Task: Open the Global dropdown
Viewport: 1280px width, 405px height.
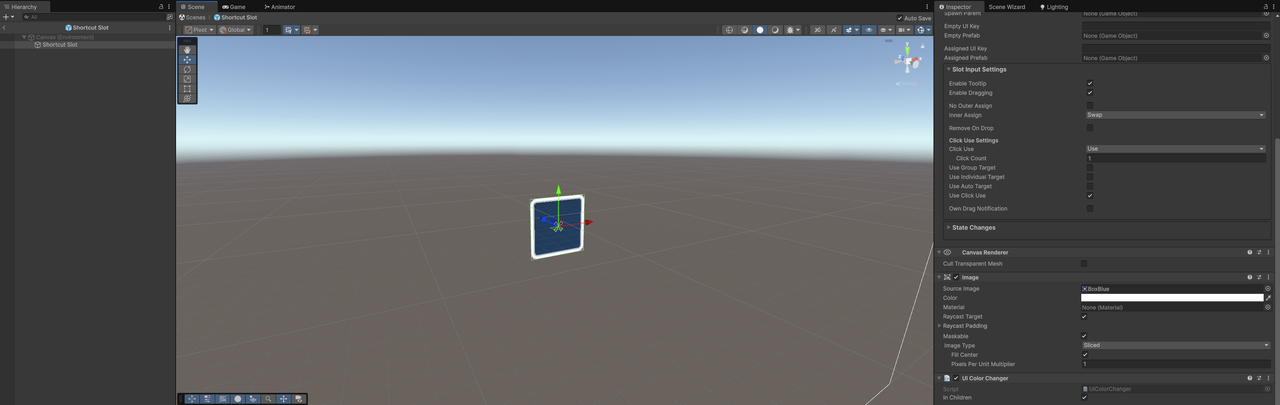Action: (x=235, y=30)
